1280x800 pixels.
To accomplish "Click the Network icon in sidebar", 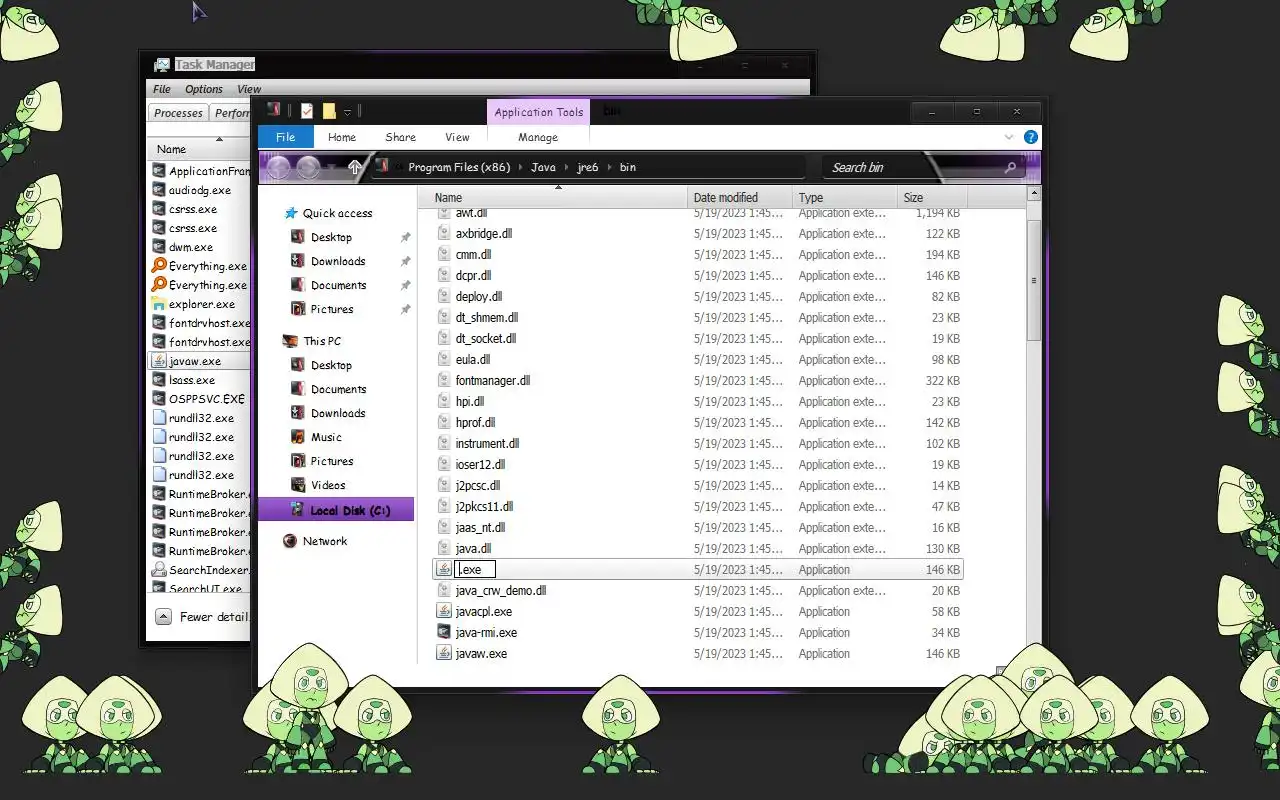I will coord(290,541).
